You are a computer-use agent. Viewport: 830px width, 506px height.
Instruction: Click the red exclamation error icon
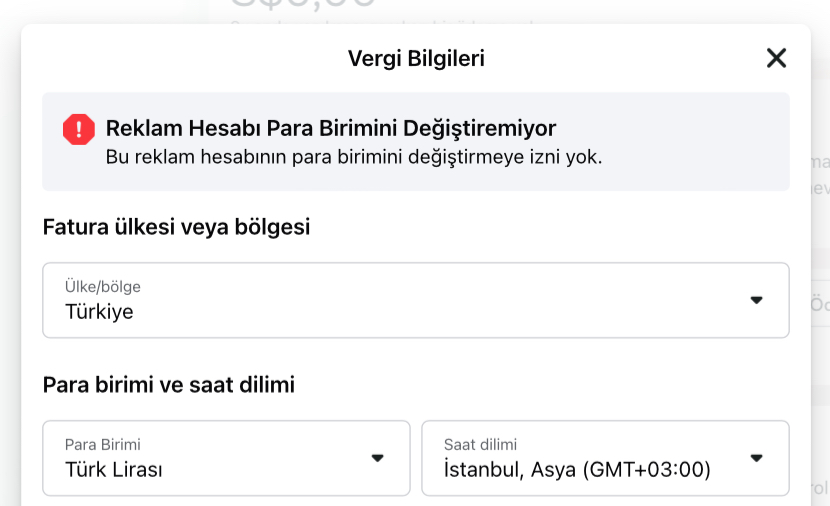coord(79,129)
